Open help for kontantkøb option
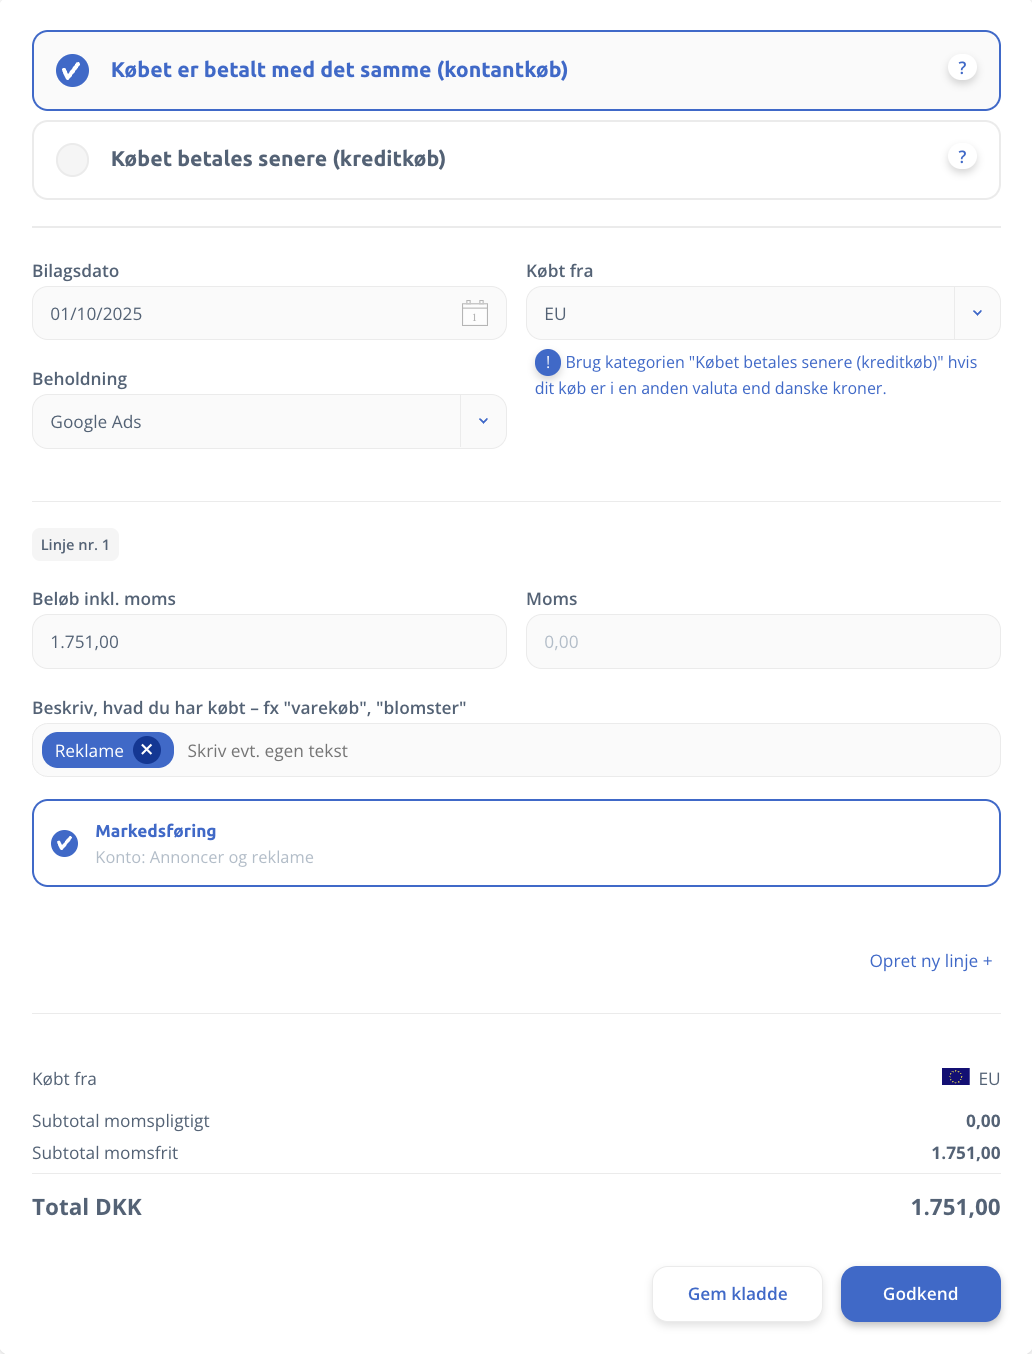Viewport: 1032px width, 1354px height. point(961,68)
